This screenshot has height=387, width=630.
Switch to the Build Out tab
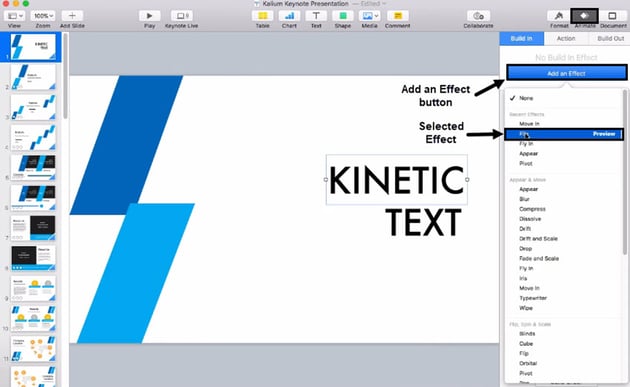(x=610, y=39)
